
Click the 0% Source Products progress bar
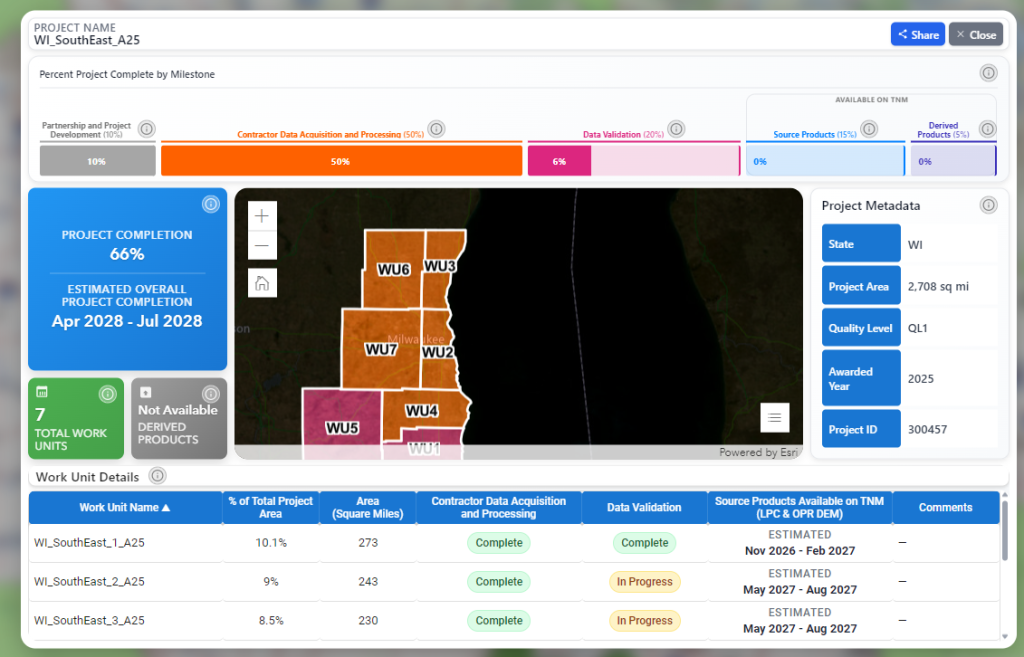coord(825,161)
